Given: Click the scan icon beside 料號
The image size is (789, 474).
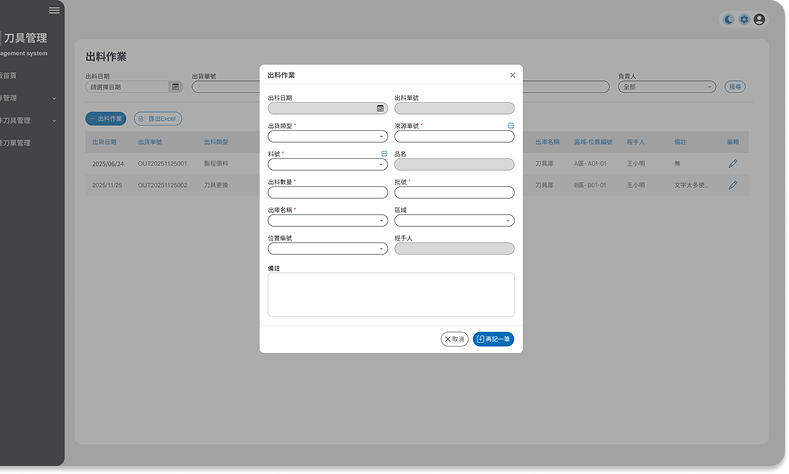Looking at the screenshot, I should point(384,154).
